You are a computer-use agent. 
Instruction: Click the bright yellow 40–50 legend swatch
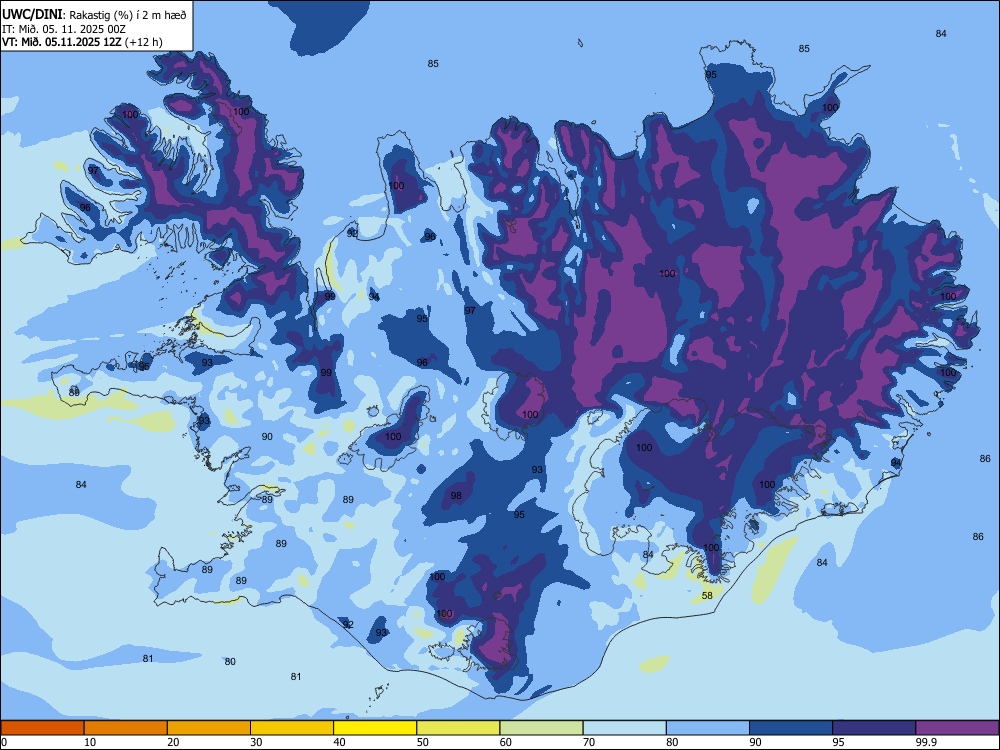pos(375,728)
